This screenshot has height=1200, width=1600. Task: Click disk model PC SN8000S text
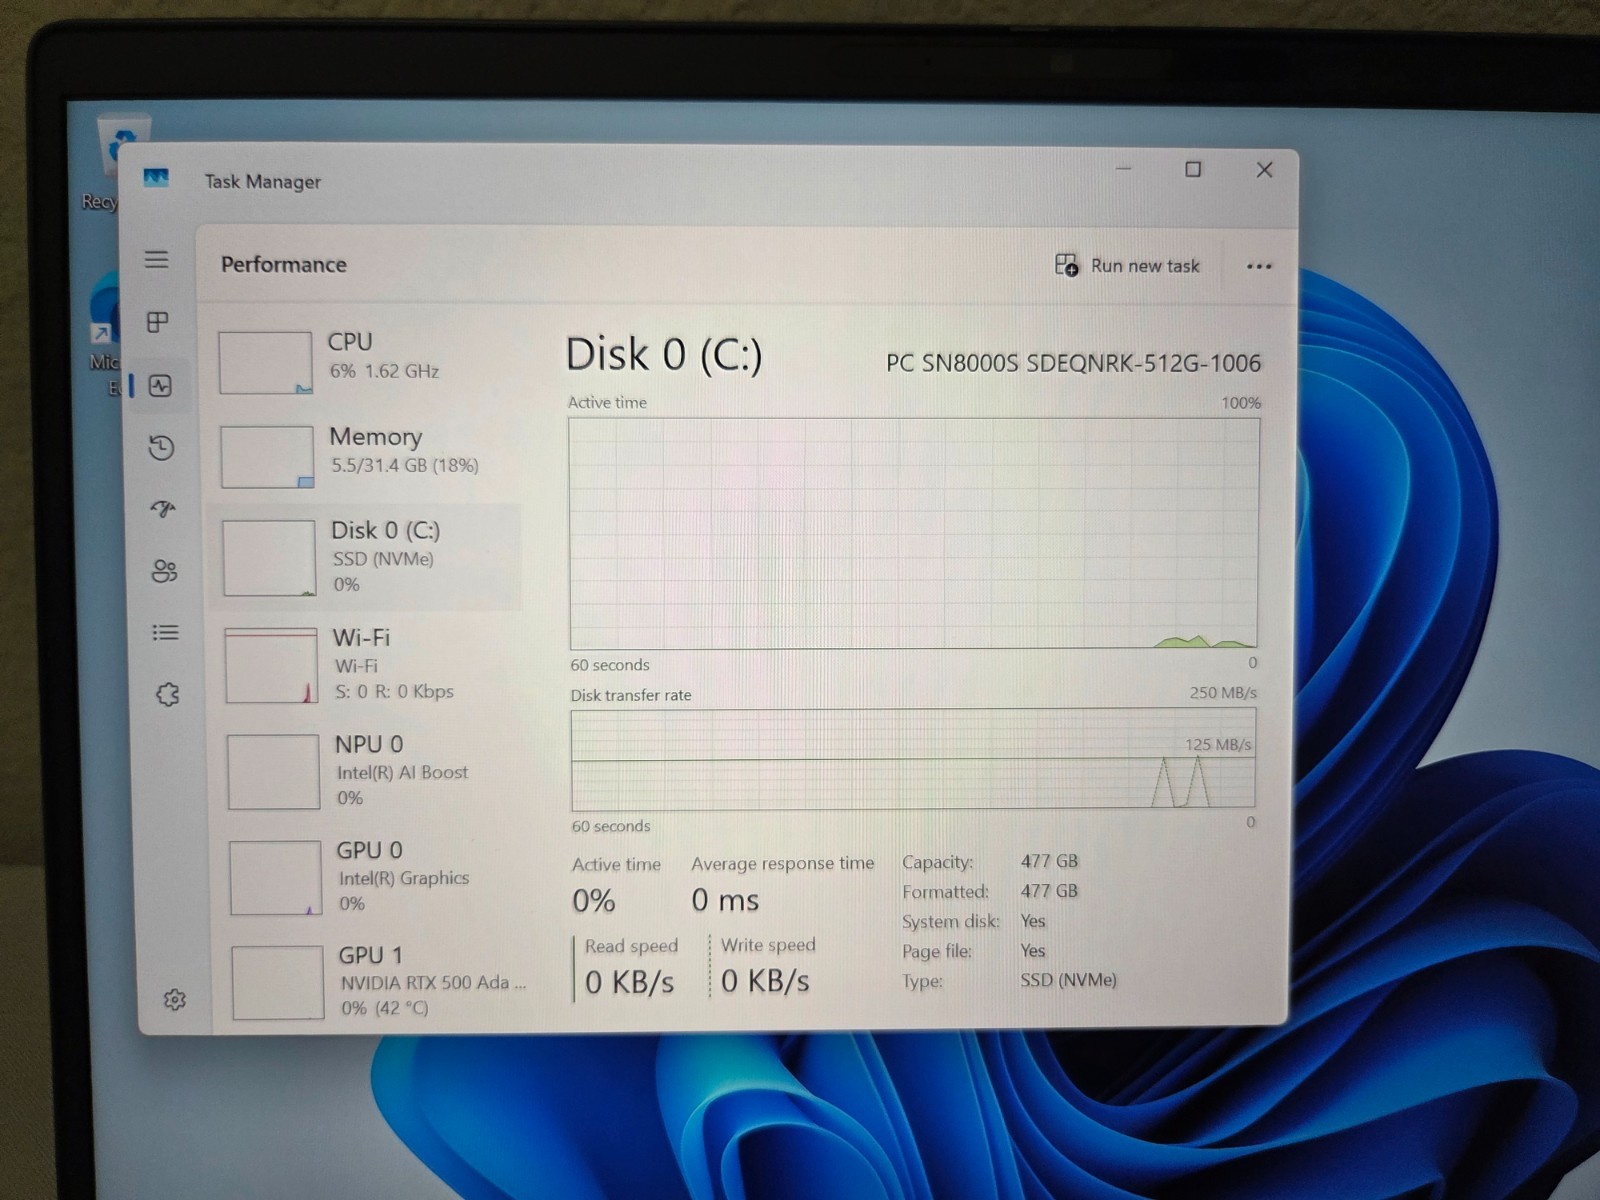pos(1073,363)
